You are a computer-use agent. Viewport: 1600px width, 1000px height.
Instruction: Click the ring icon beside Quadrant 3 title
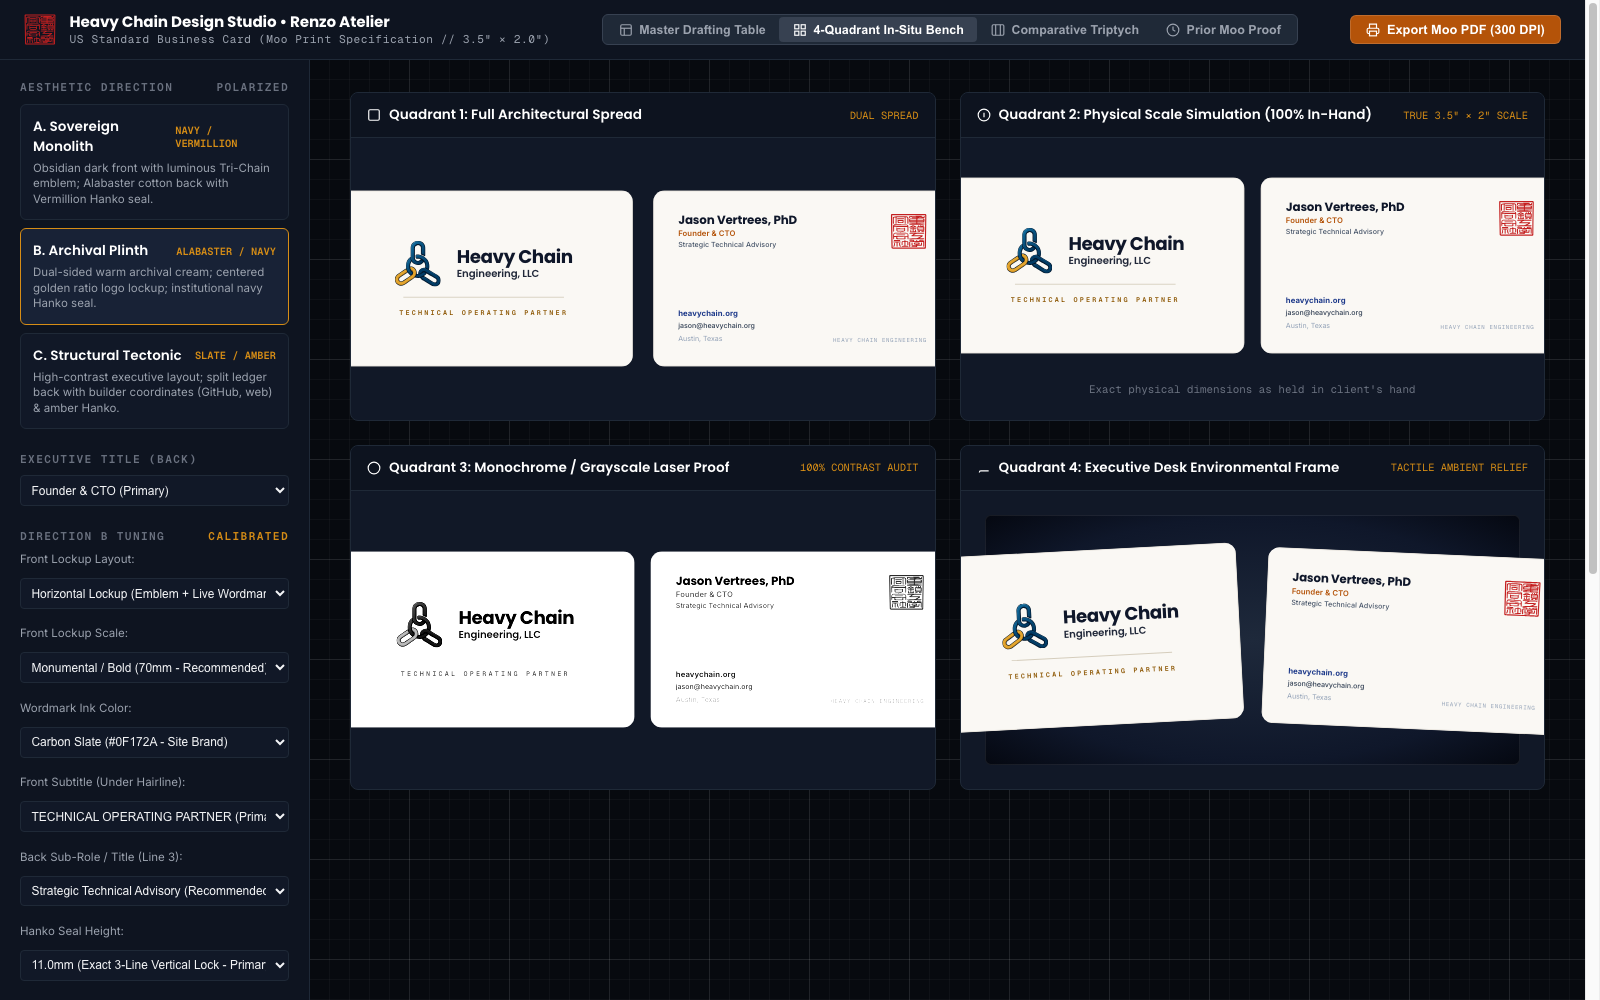374,468
